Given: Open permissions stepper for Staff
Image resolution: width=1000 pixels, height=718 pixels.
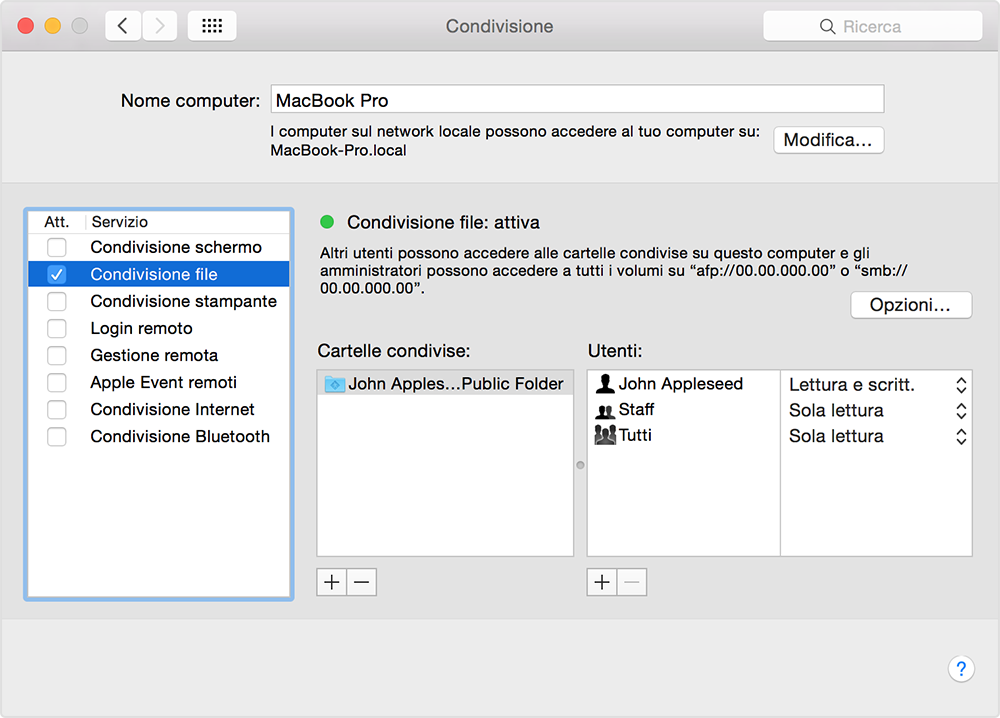Looking at the screenshot, I should (961, 411).
